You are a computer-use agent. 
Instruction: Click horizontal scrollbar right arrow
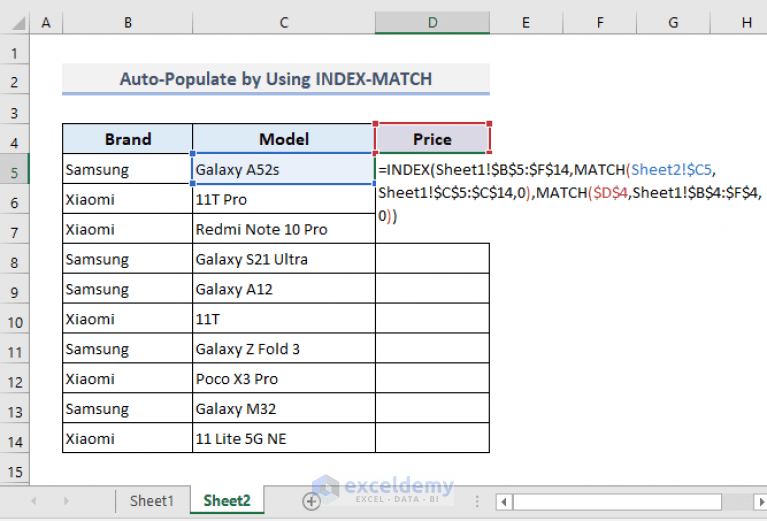click(761, 501)
